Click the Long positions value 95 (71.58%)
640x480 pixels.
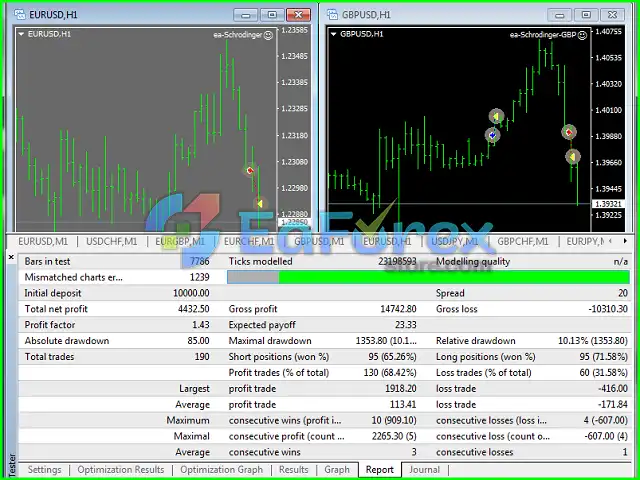(x=603, y=357)
